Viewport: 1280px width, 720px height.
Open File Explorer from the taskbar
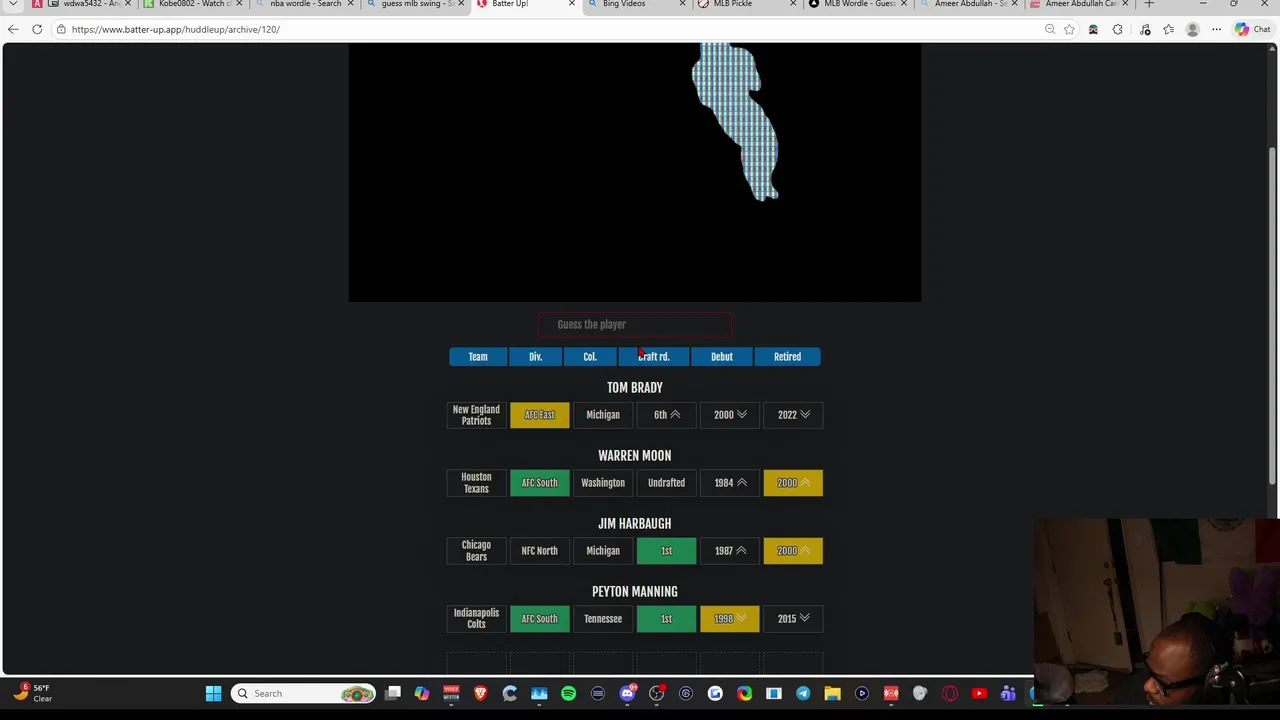click(x=832, y=694)
